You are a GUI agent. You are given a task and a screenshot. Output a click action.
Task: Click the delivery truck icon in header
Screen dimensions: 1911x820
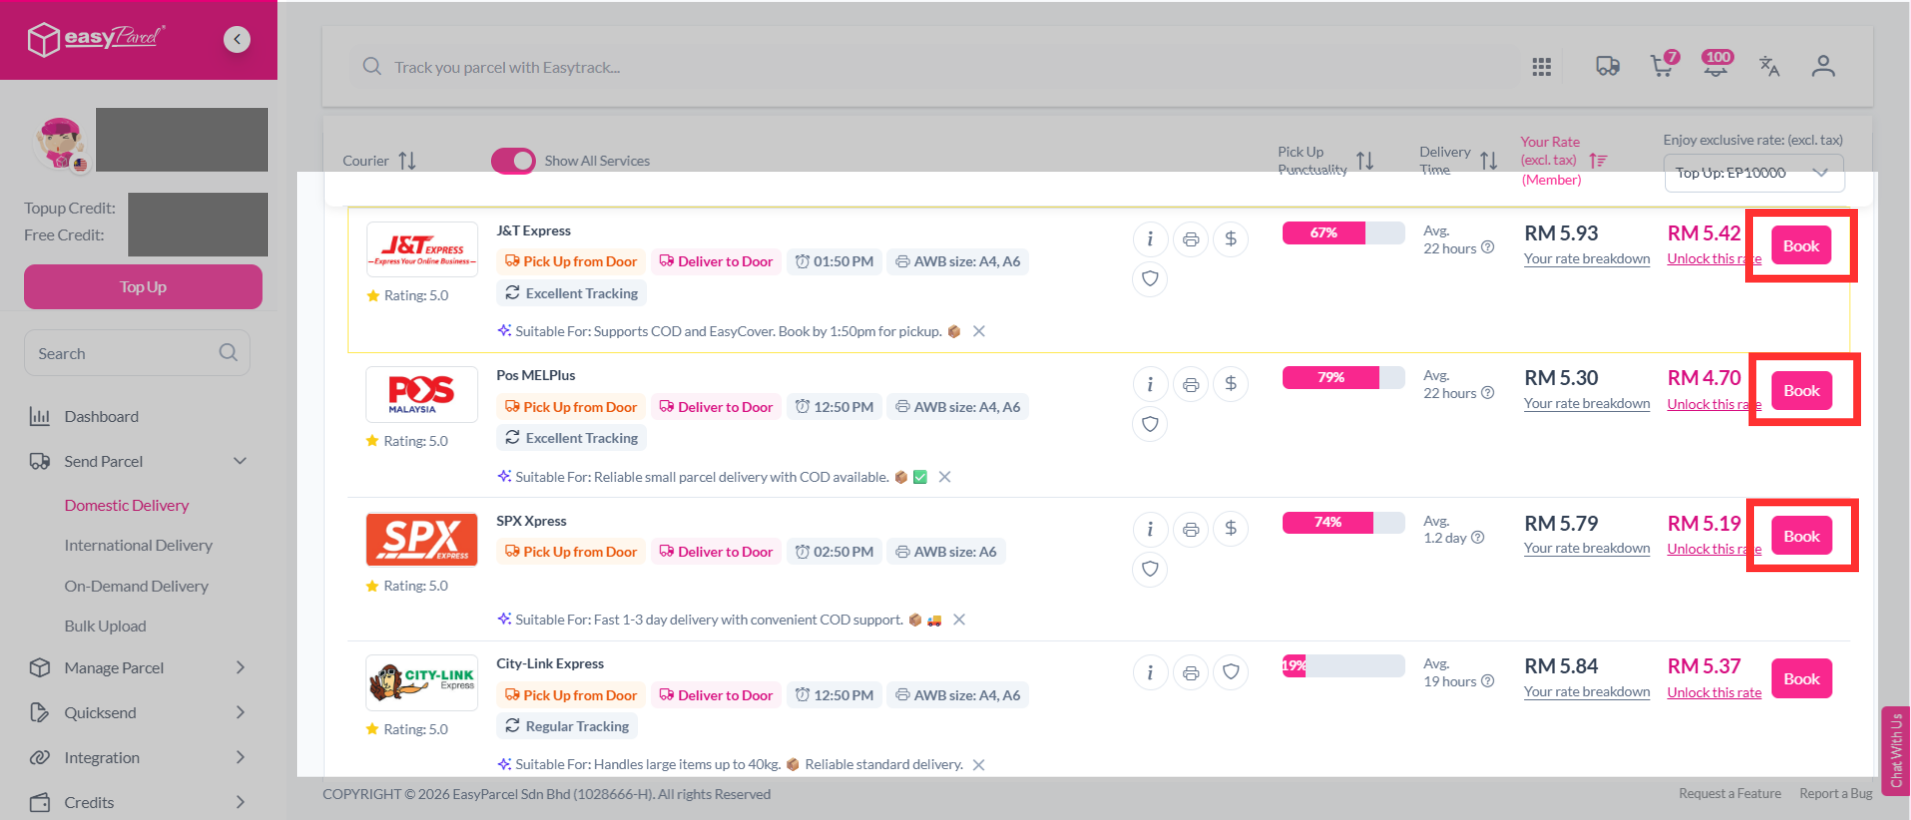coord(1608,66)
